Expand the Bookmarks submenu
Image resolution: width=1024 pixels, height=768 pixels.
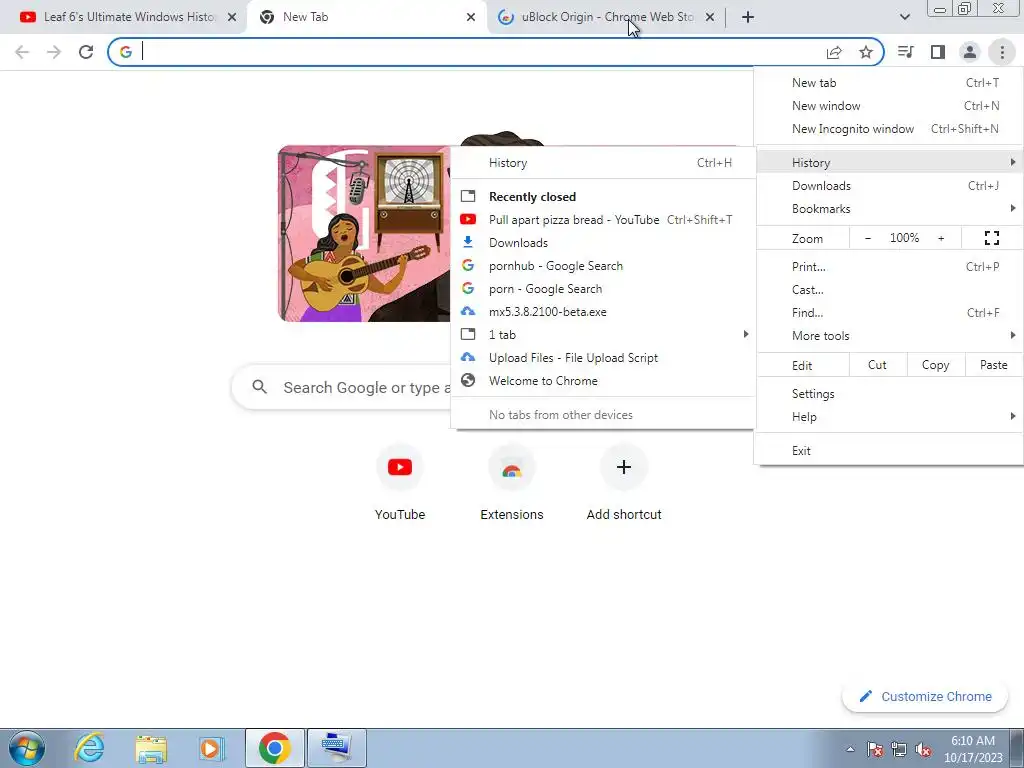click(889, 209)
